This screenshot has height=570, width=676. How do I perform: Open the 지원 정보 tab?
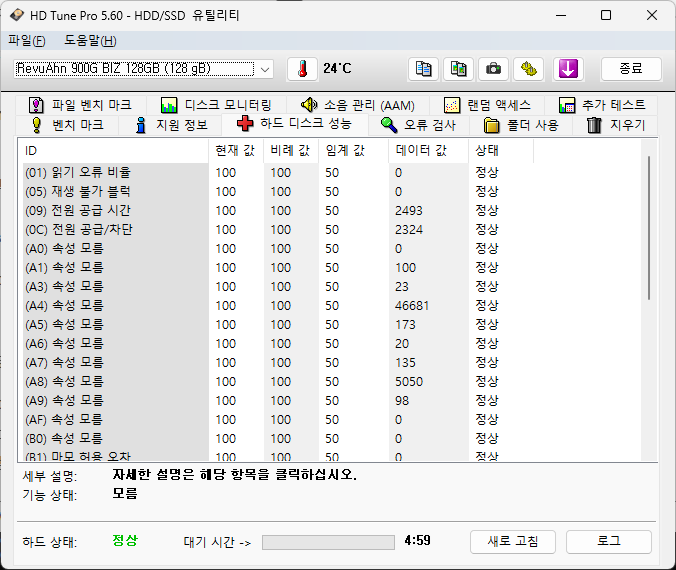171,125
